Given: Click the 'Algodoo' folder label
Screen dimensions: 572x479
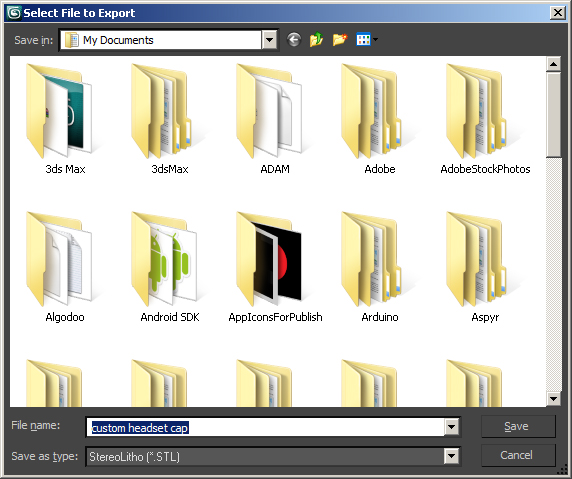Looking at the screenshot, I should (65, 317).
